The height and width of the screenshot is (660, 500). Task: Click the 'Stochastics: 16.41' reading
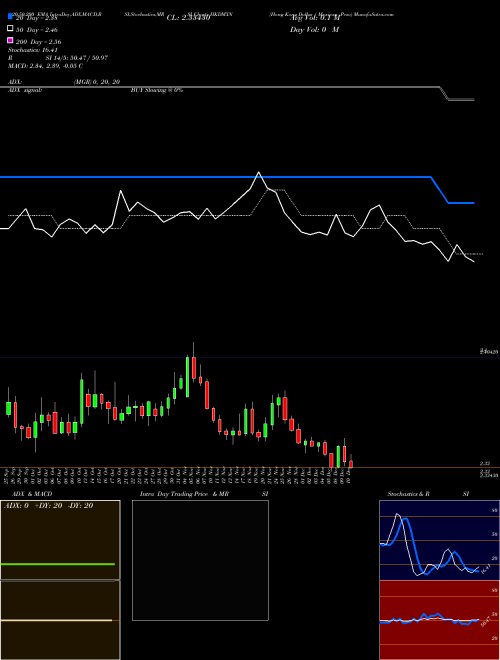click(x=32, y=50)
